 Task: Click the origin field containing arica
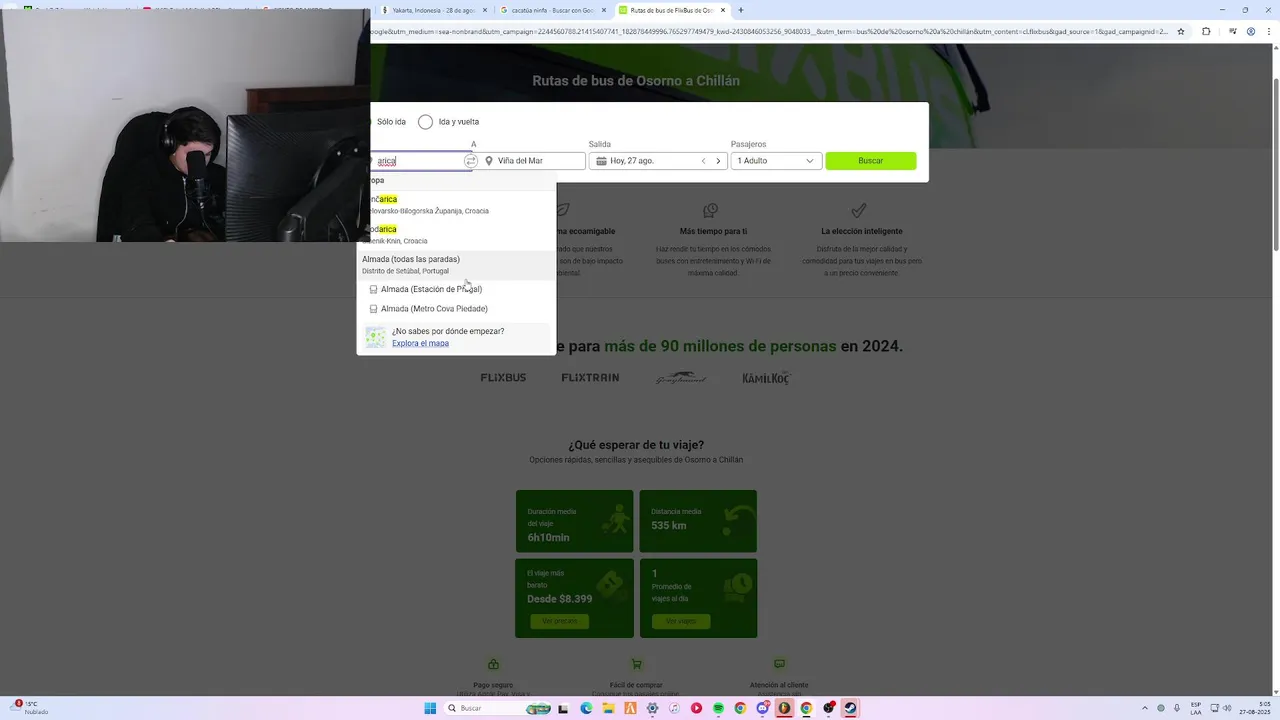point(418,161)
